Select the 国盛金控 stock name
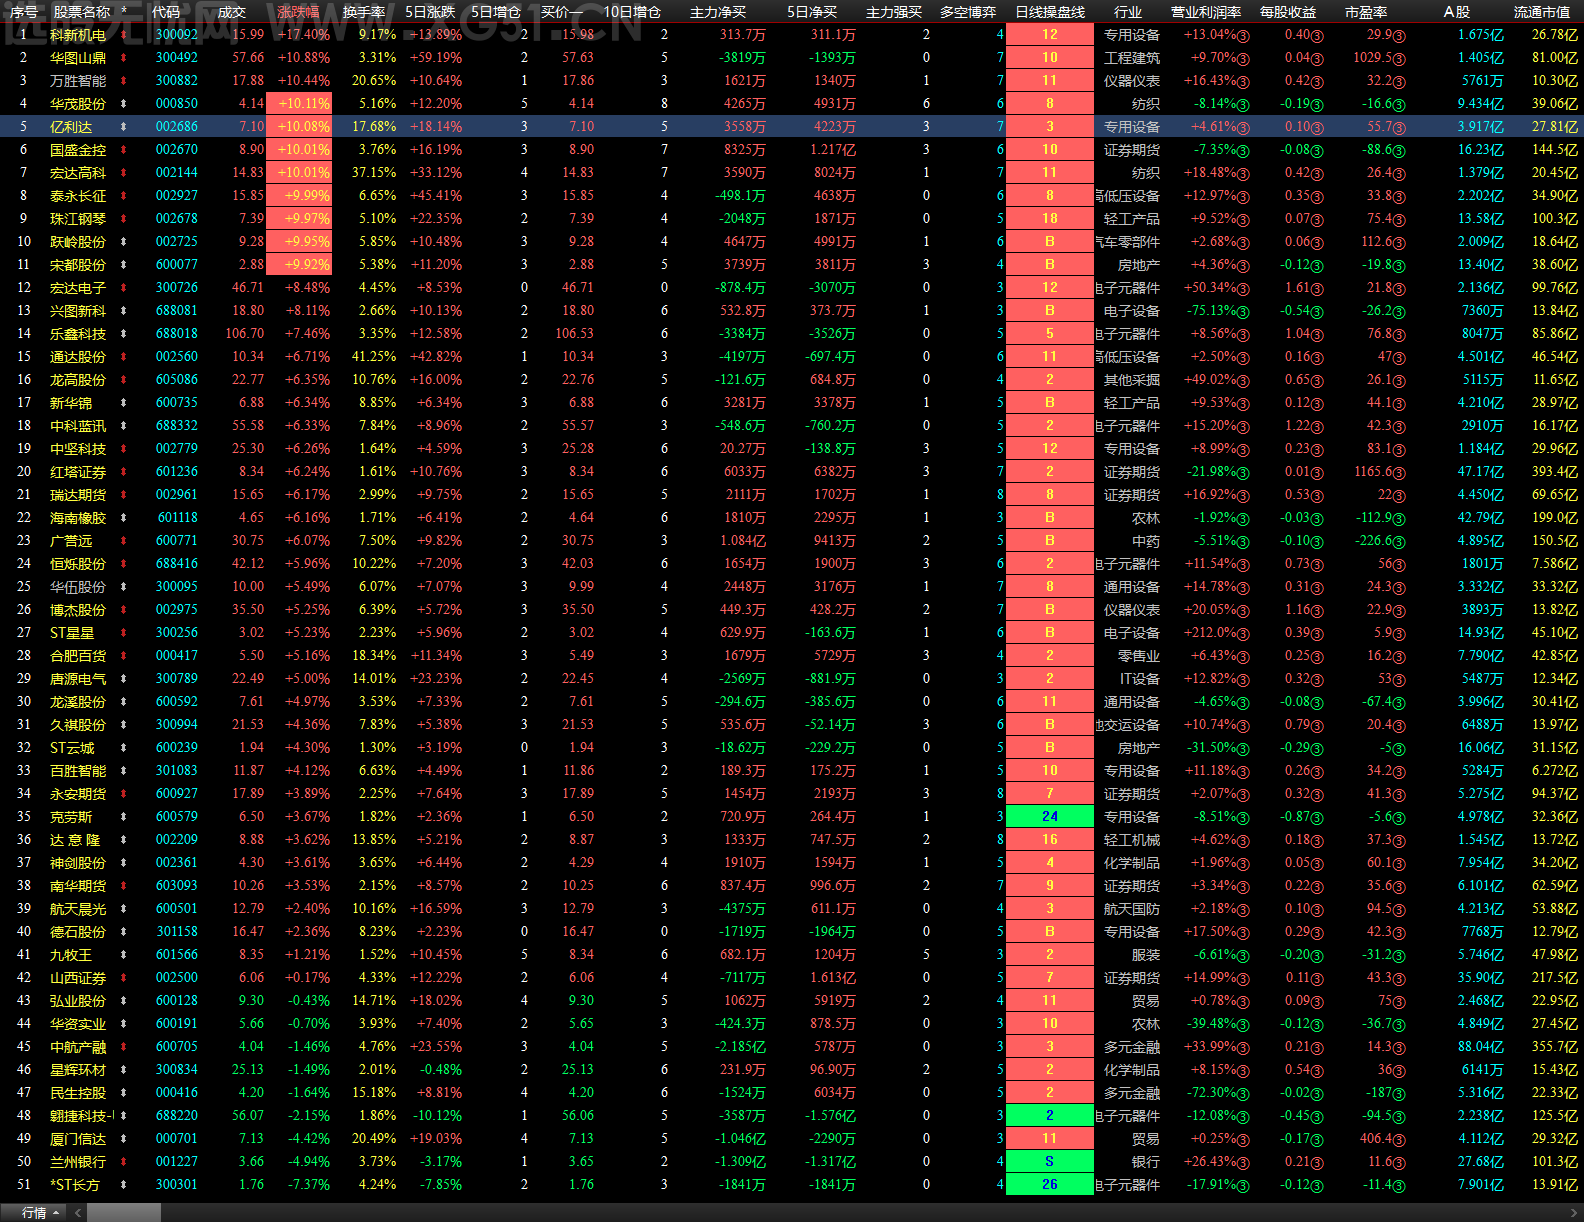Image resolution: width=1584 pixels, height=1222 pixels. point(78,150)
